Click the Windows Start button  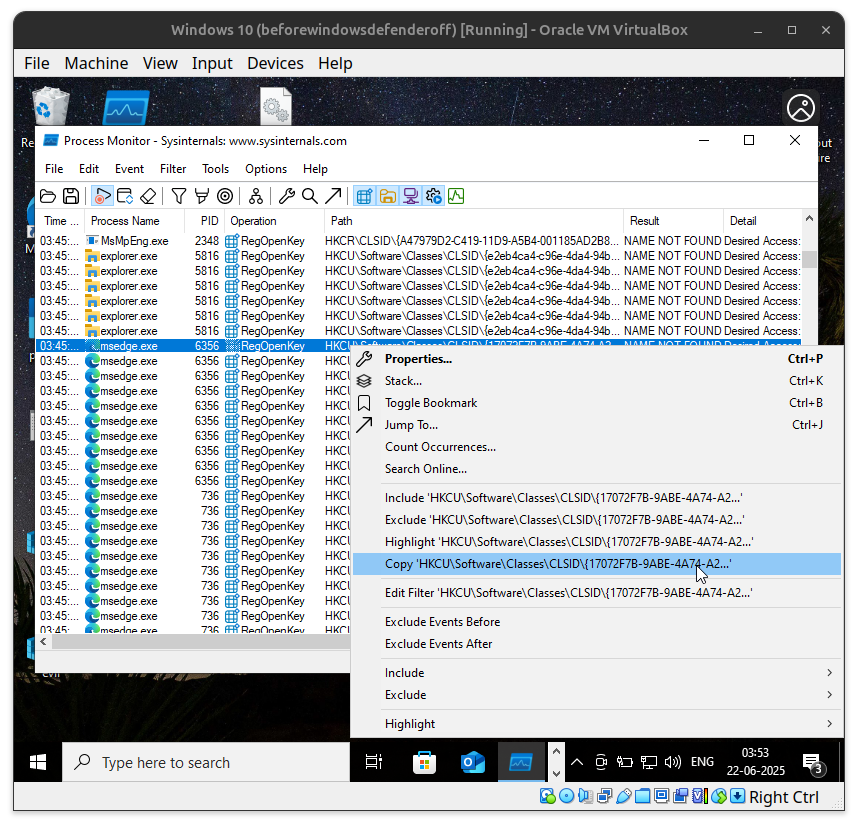click(38, 762)
